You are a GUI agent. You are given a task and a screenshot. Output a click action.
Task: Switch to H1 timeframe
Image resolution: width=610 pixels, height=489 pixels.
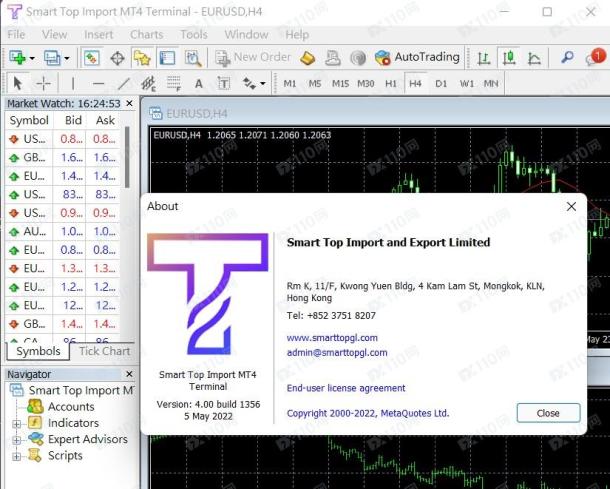(x=391, y=84)
